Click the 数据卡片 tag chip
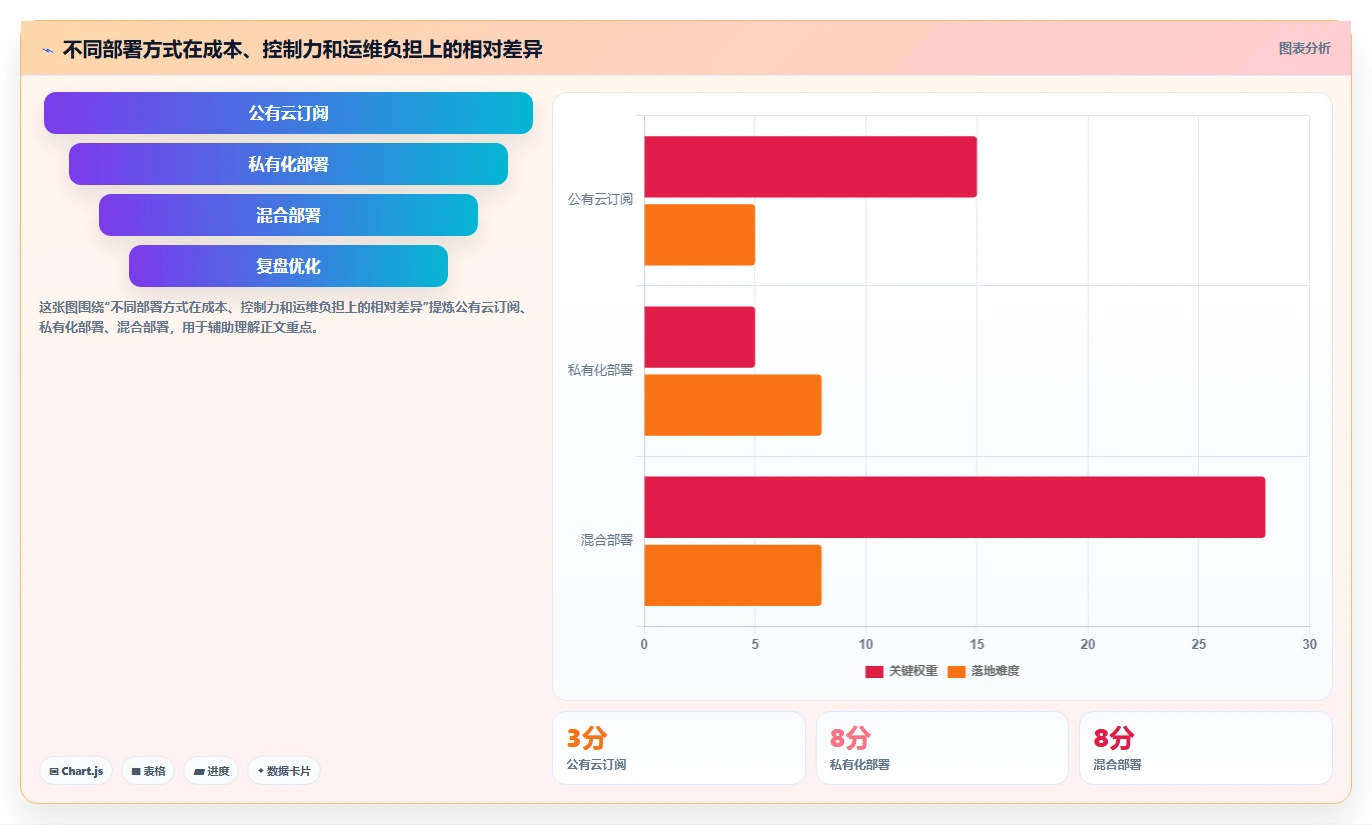 click(284, 771)
